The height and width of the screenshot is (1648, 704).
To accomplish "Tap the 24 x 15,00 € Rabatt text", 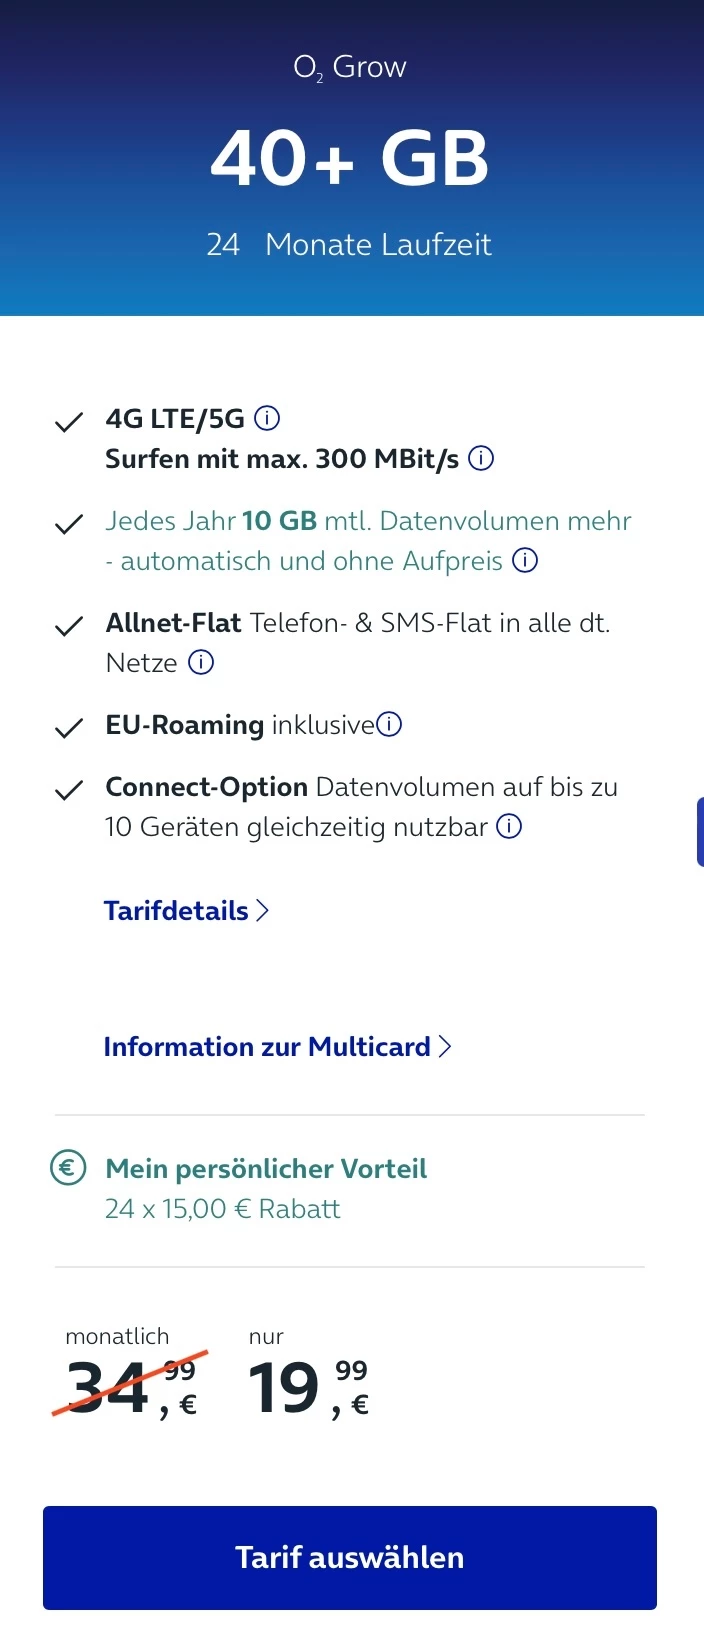I will pos(222,1208).
